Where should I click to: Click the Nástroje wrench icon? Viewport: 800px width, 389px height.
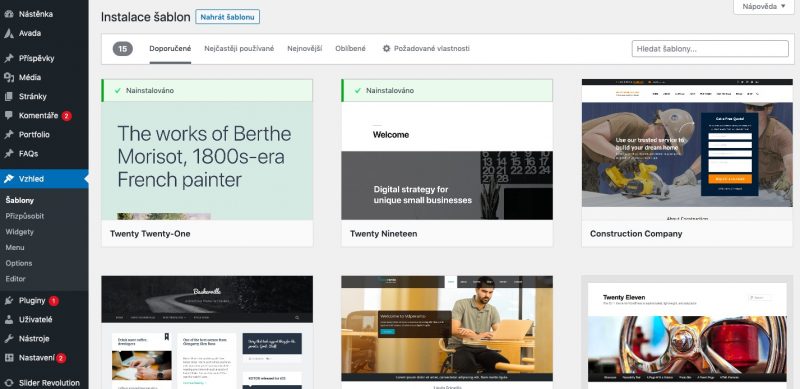(x=9, y=338)
